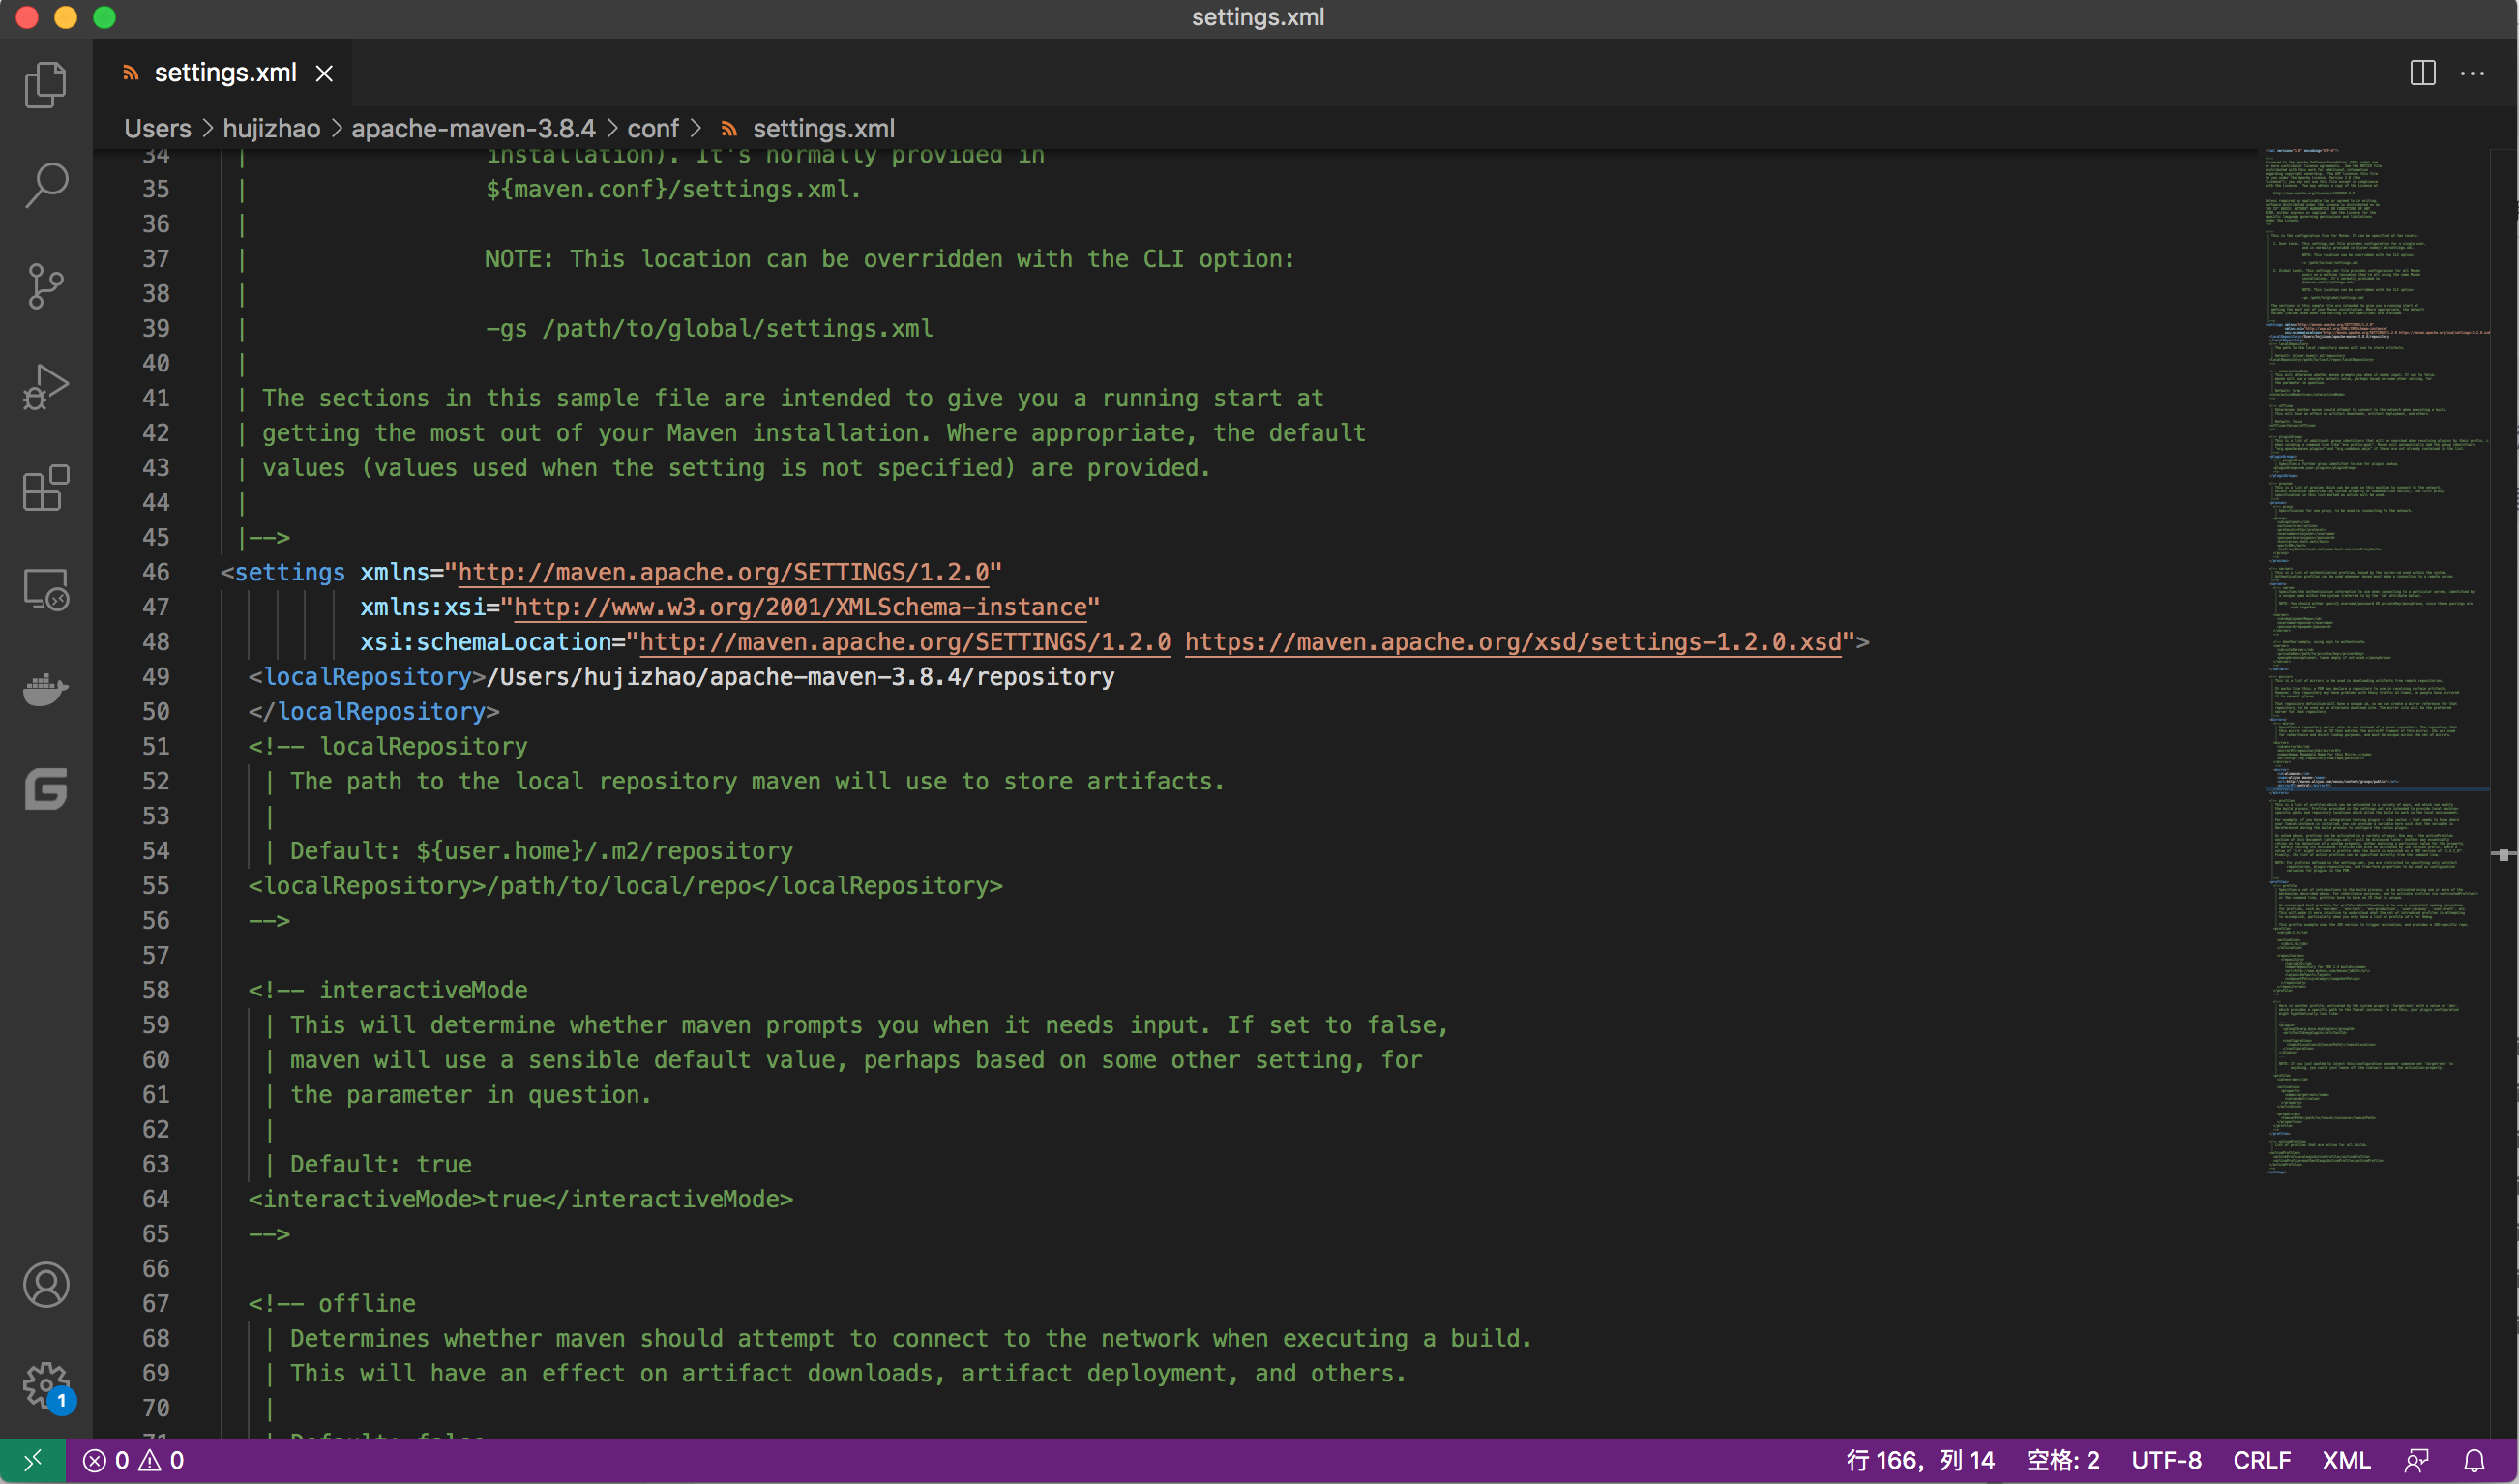Open the settings-1.2.0.xsd URL link
This screenshot has width=2519, height=1484.
pyautogui.click(x=1512, y=642)
